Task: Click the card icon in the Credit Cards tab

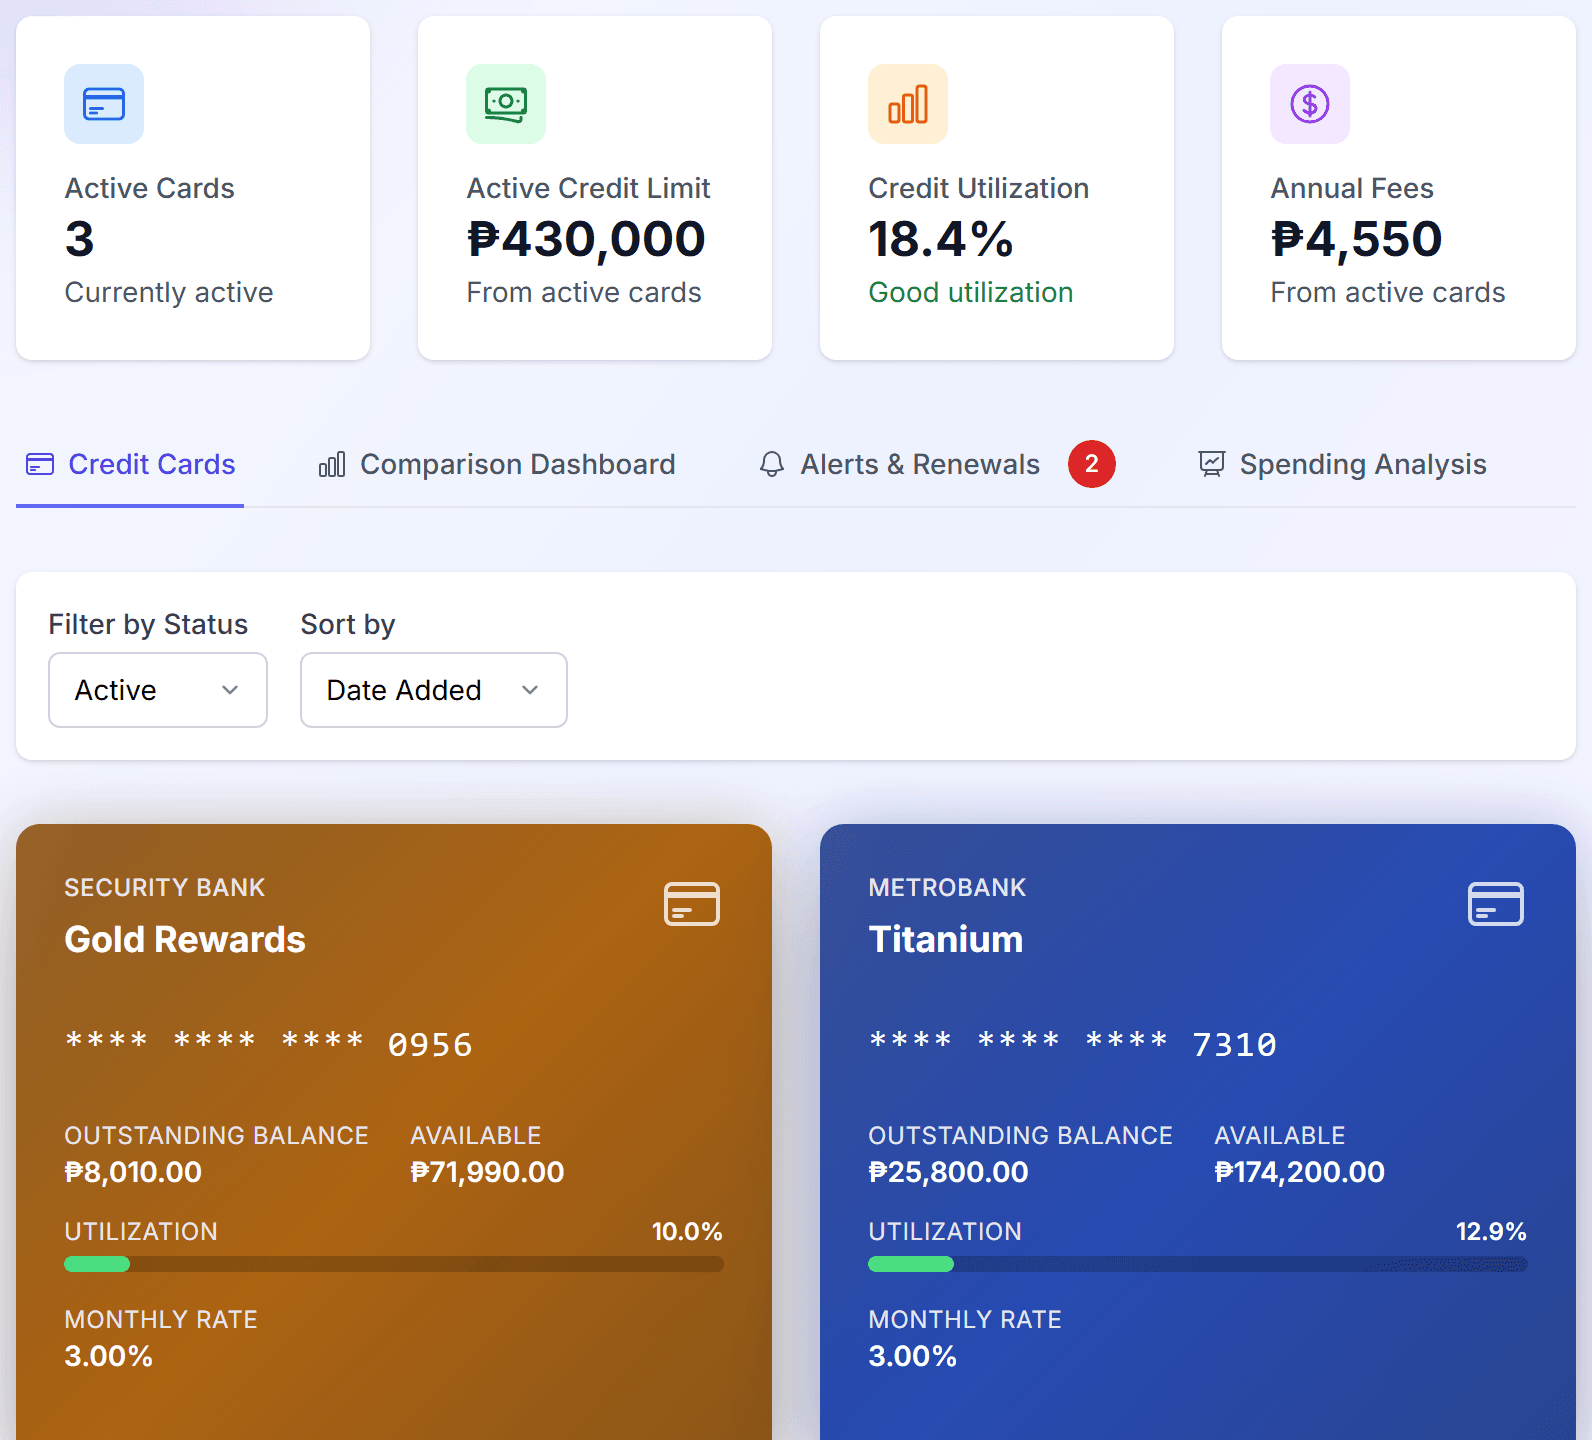Action: (40, 464)
